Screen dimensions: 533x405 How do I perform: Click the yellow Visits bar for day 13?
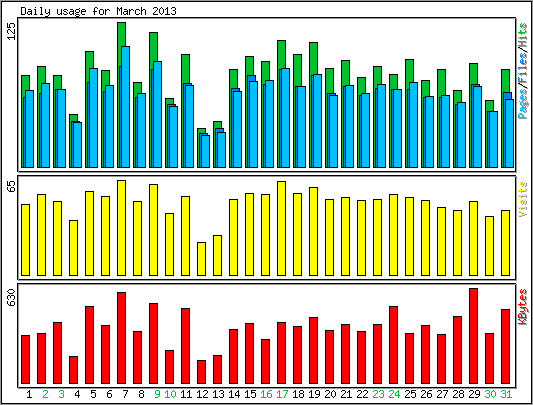(218, 255)
